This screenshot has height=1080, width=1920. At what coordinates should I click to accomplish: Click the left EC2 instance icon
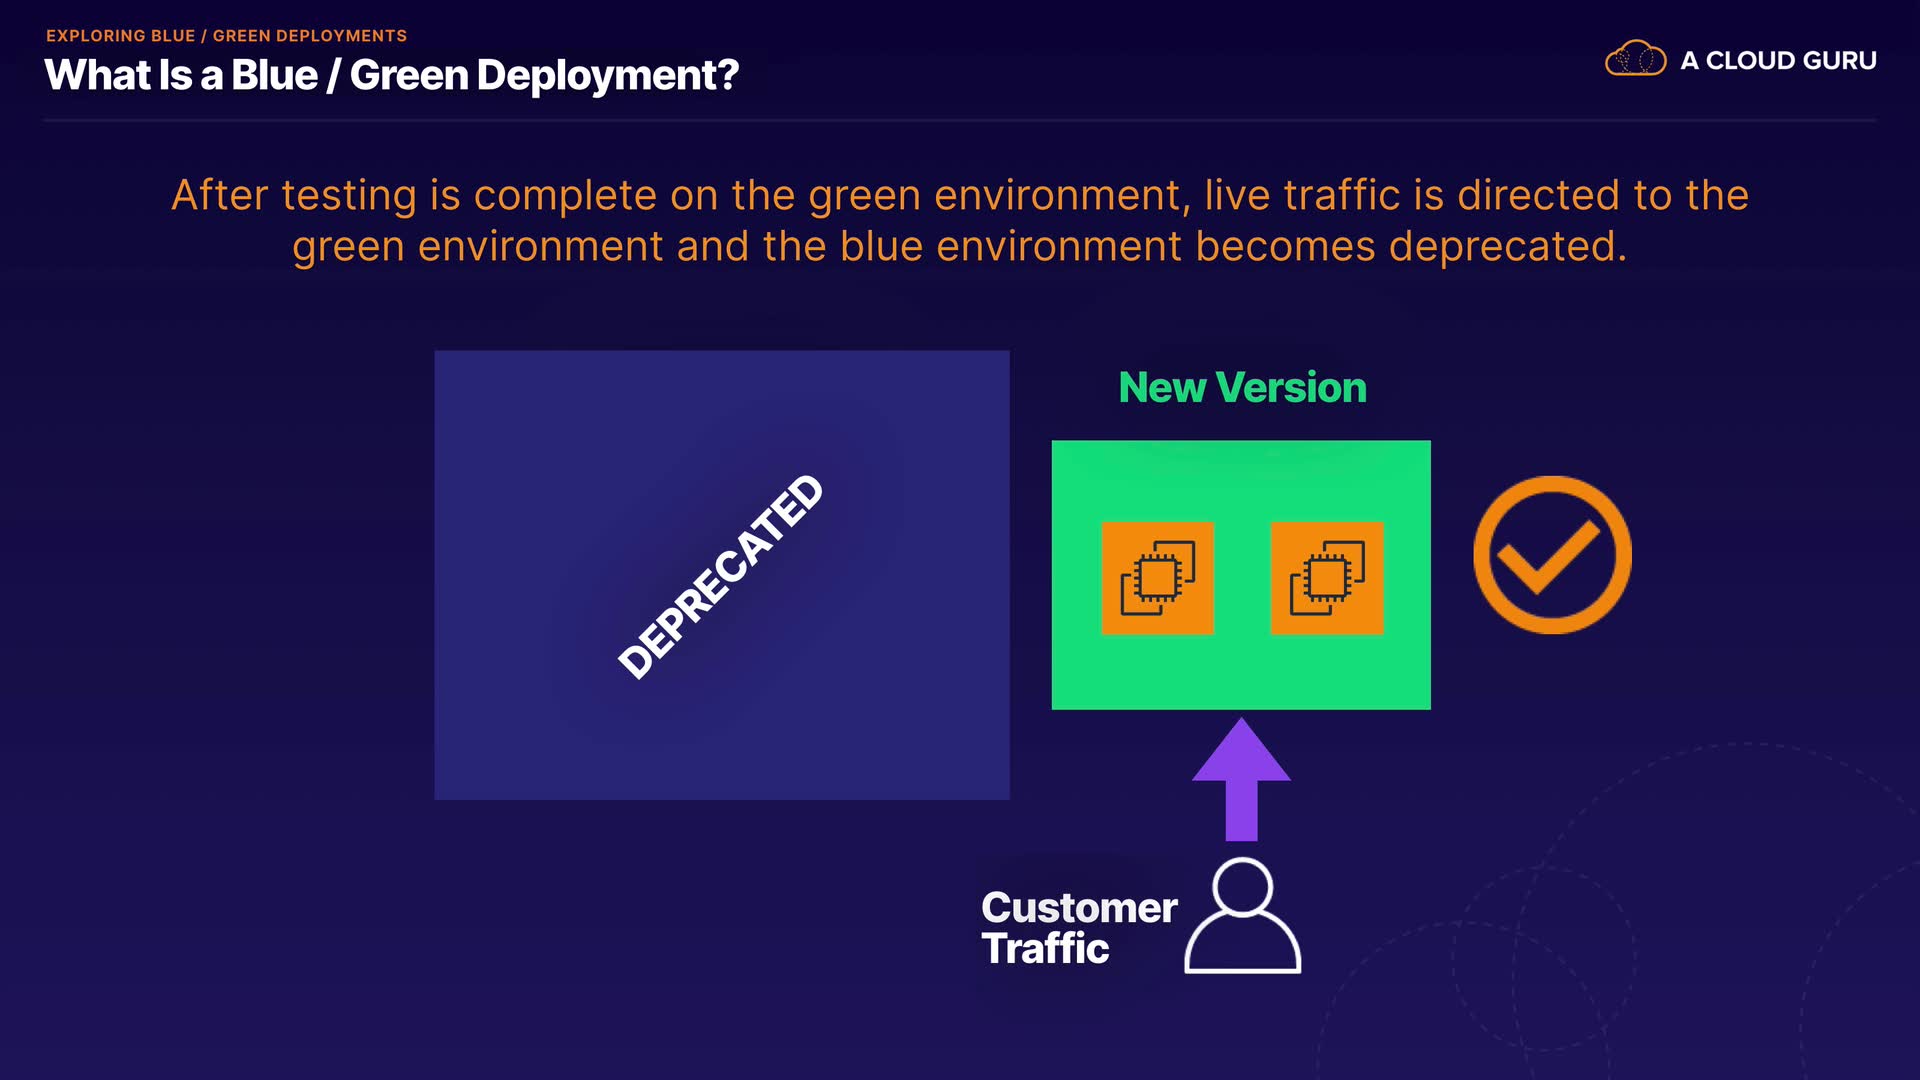1157,578
